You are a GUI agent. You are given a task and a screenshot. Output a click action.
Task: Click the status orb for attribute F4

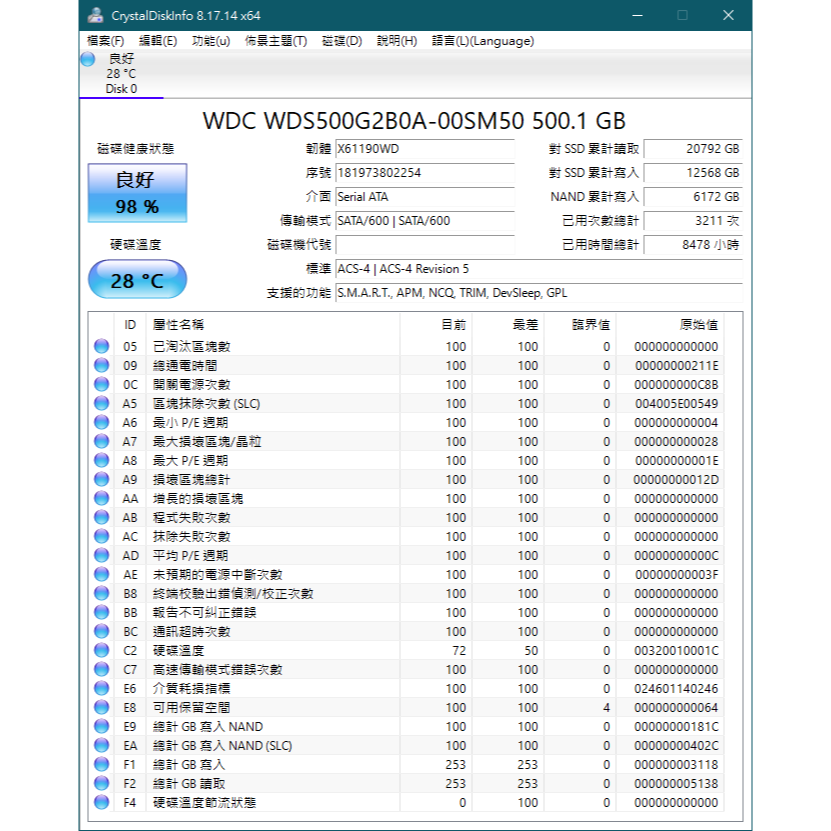tap(101, 802)
